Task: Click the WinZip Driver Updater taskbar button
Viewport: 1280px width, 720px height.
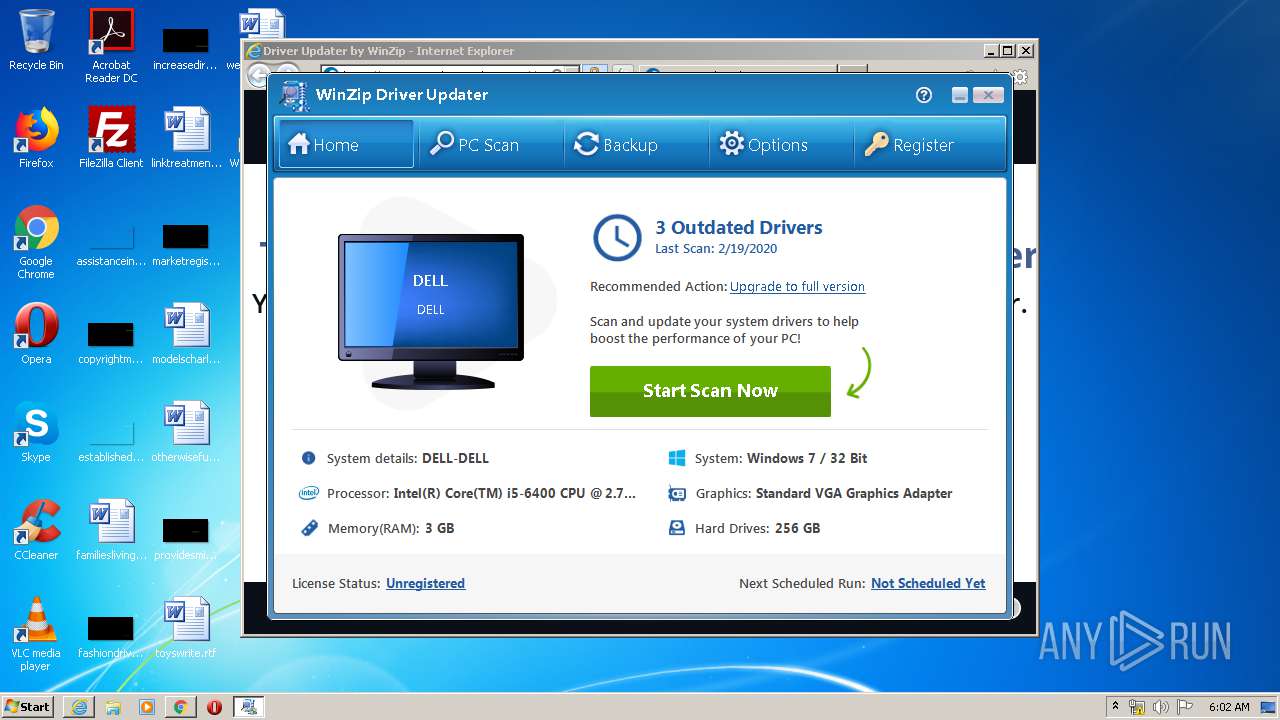Action: [x=248, y=707]
